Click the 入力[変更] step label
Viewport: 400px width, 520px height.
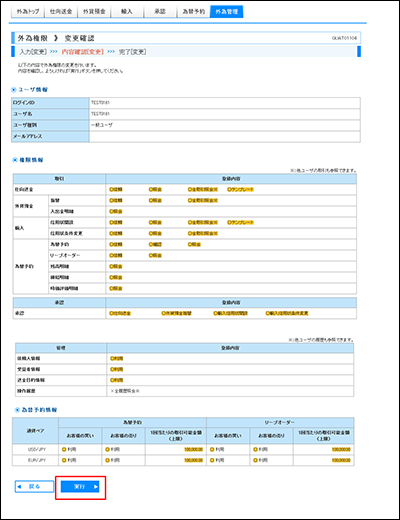(x=33, y=52)
